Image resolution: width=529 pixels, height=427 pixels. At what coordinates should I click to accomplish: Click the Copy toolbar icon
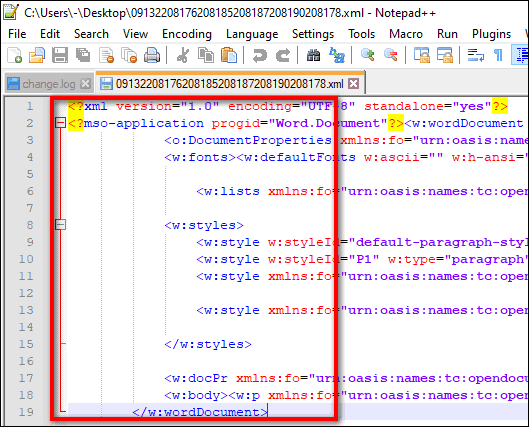pos(206,55)
